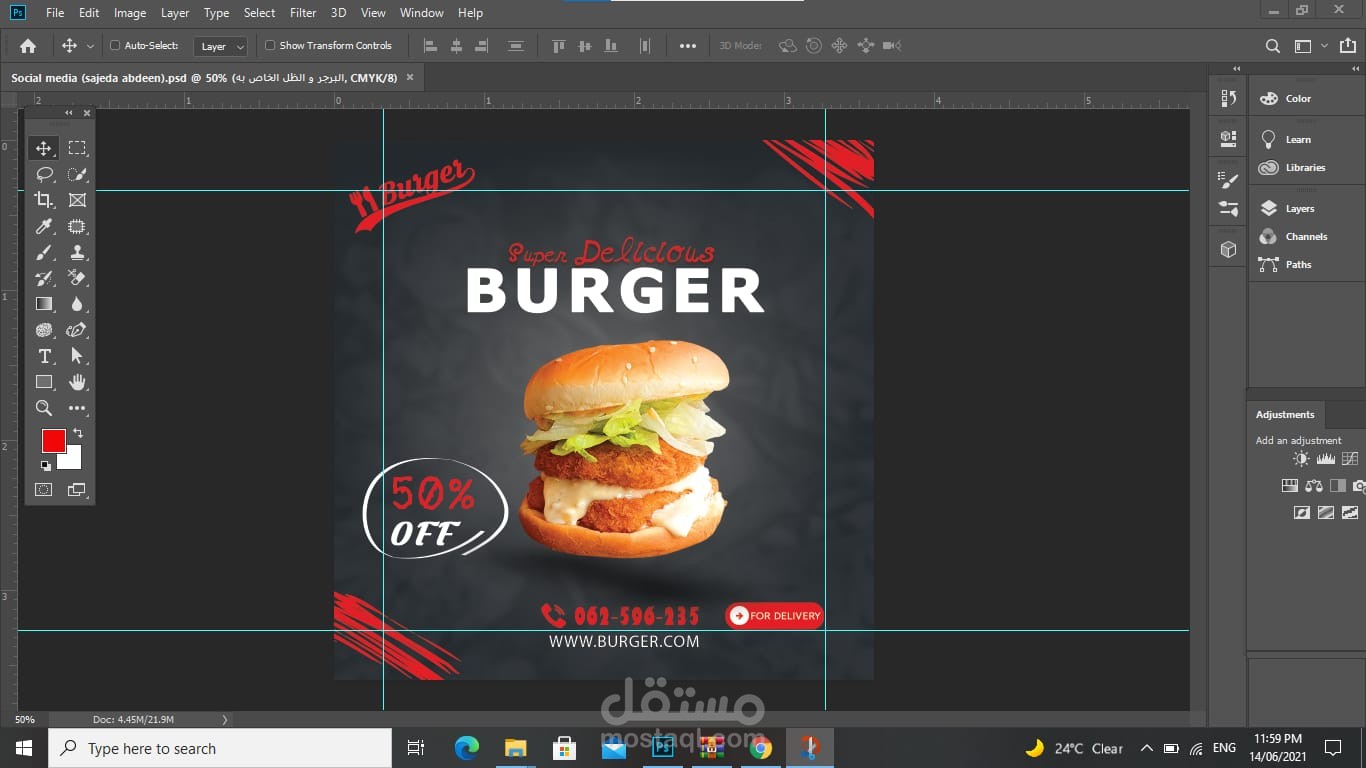Open the Layer menu

coord(175,13)
